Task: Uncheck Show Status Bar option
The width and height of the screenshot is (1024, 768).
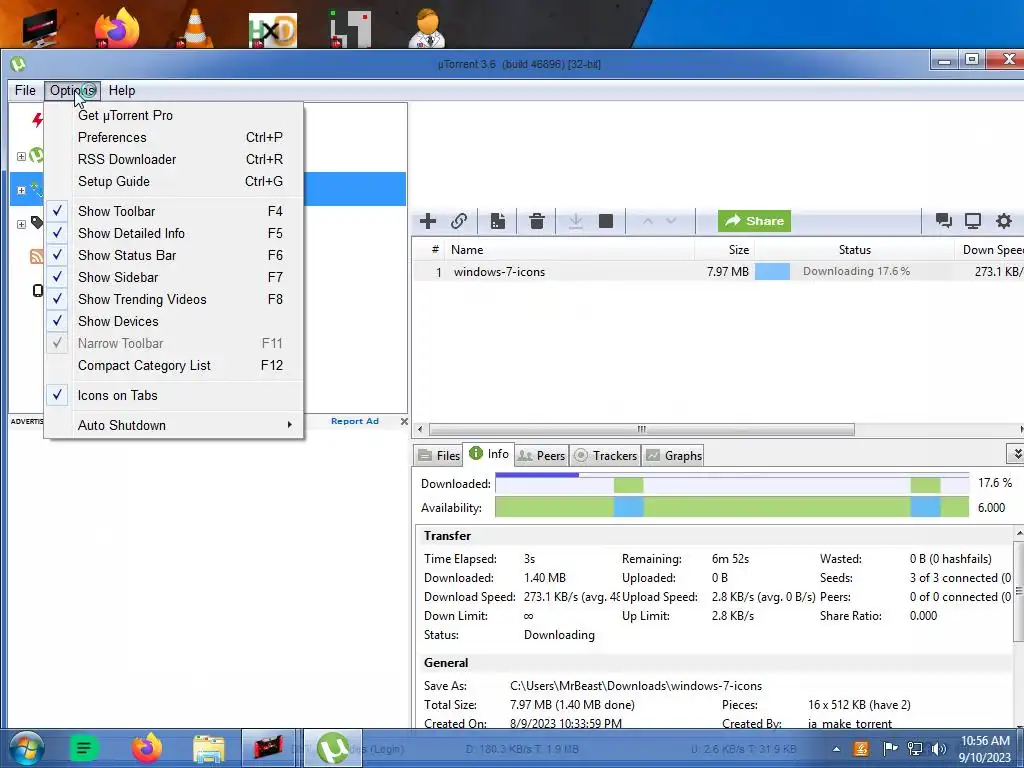Action: coord(174,255)
